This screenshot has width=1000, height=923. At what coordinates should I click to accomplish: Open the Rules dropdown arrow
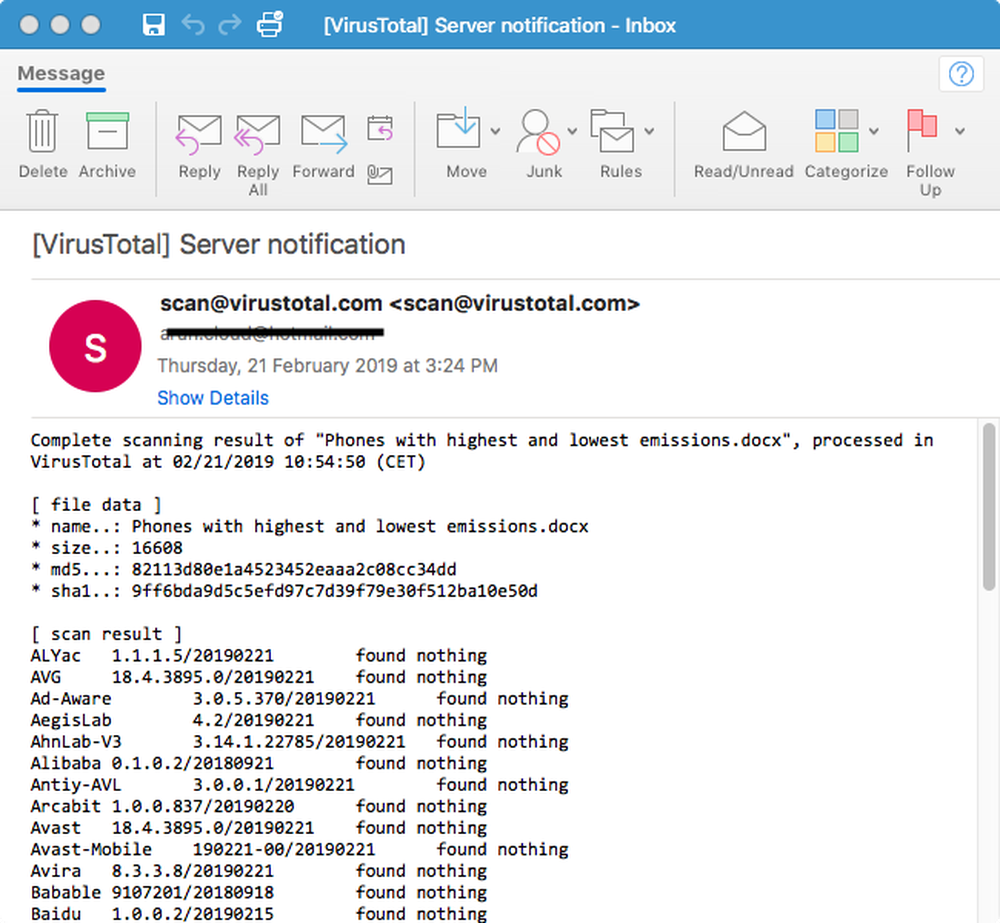pyautogui.click(x=649, y=131)
